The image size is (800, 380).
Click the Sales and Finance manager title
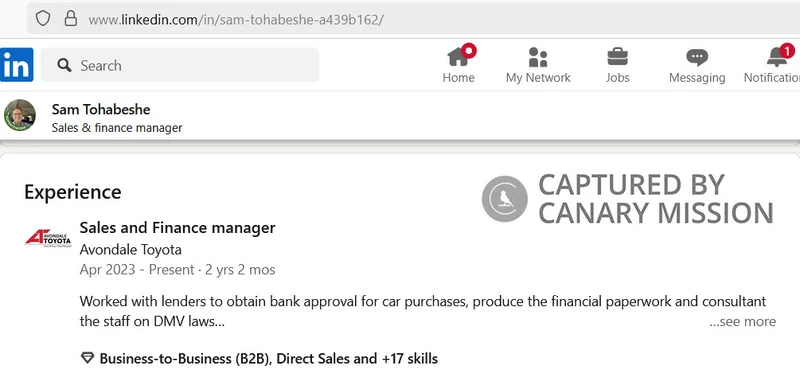point(178,227)
